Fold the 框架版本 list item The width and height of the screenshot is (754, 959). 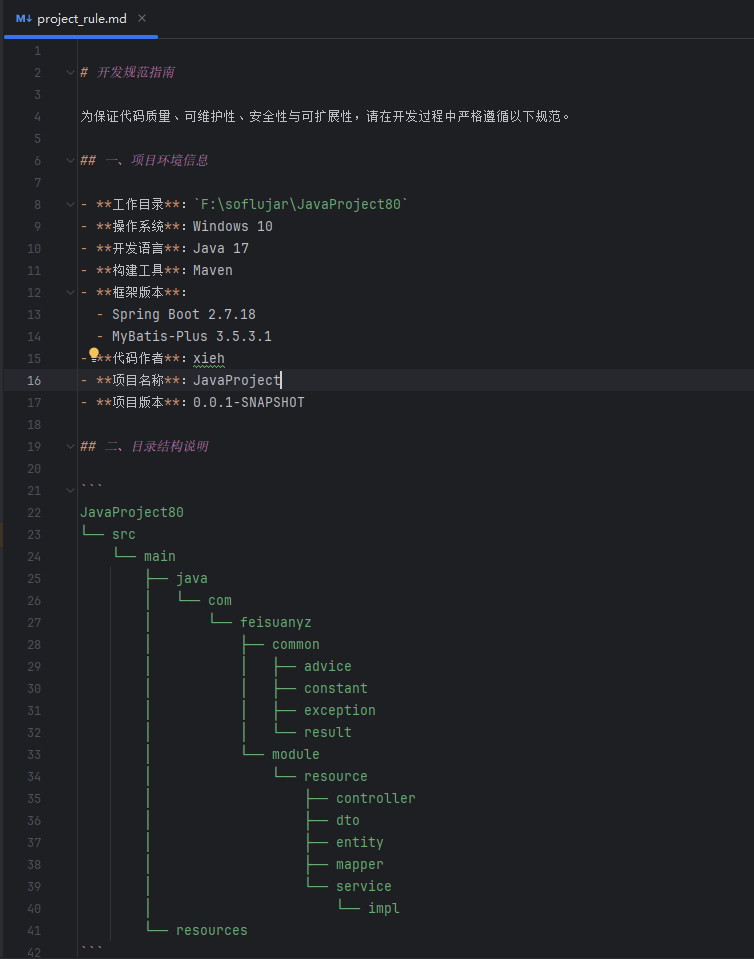point(69,292)
